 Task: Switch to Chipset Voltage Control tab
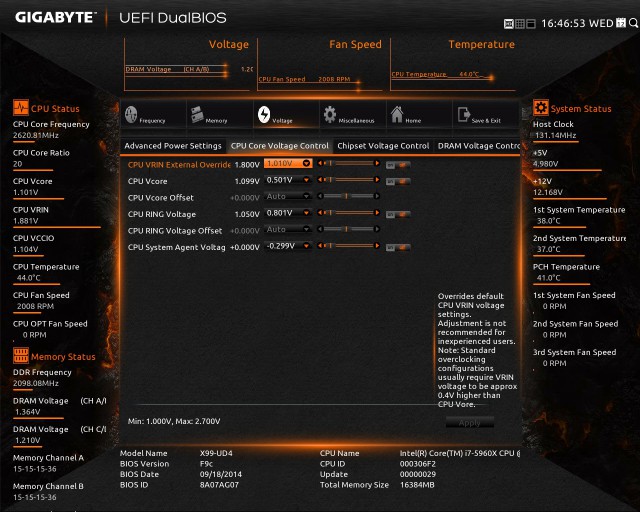[383, 146]
